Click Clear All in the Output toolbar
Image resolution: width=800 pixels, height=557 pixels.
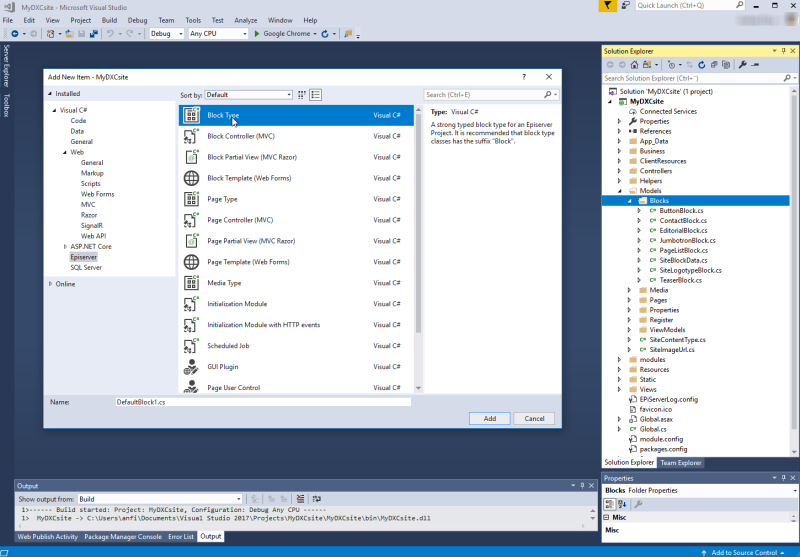301,499
